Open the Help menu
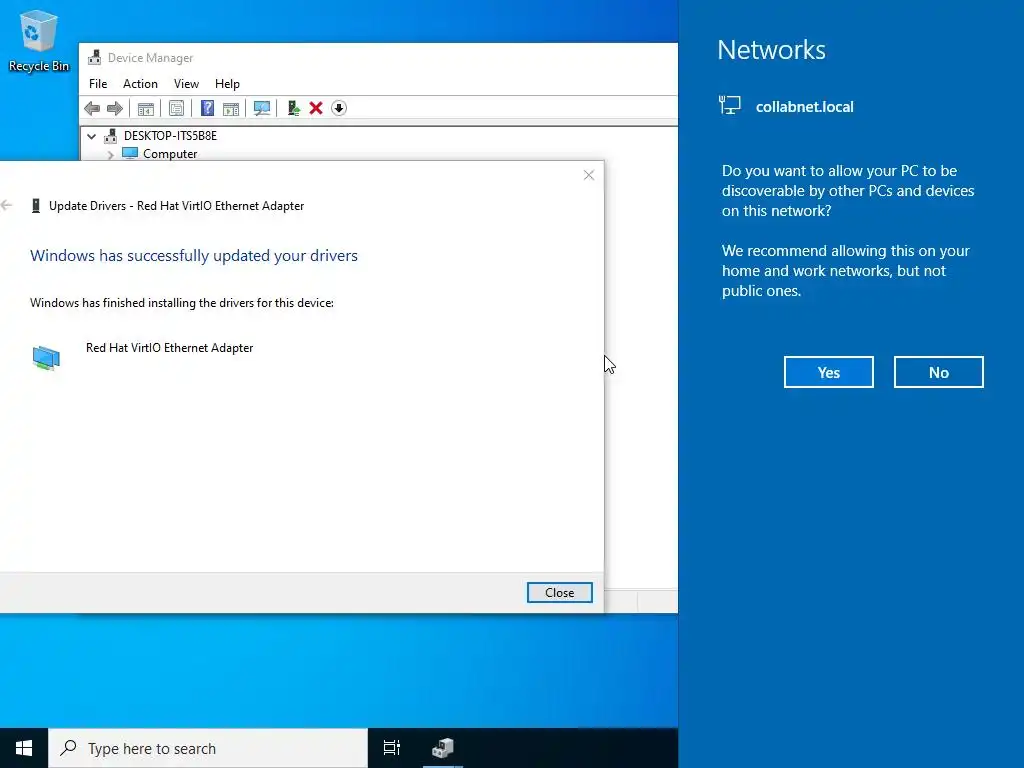1024x768 pixels. point(227,84)
